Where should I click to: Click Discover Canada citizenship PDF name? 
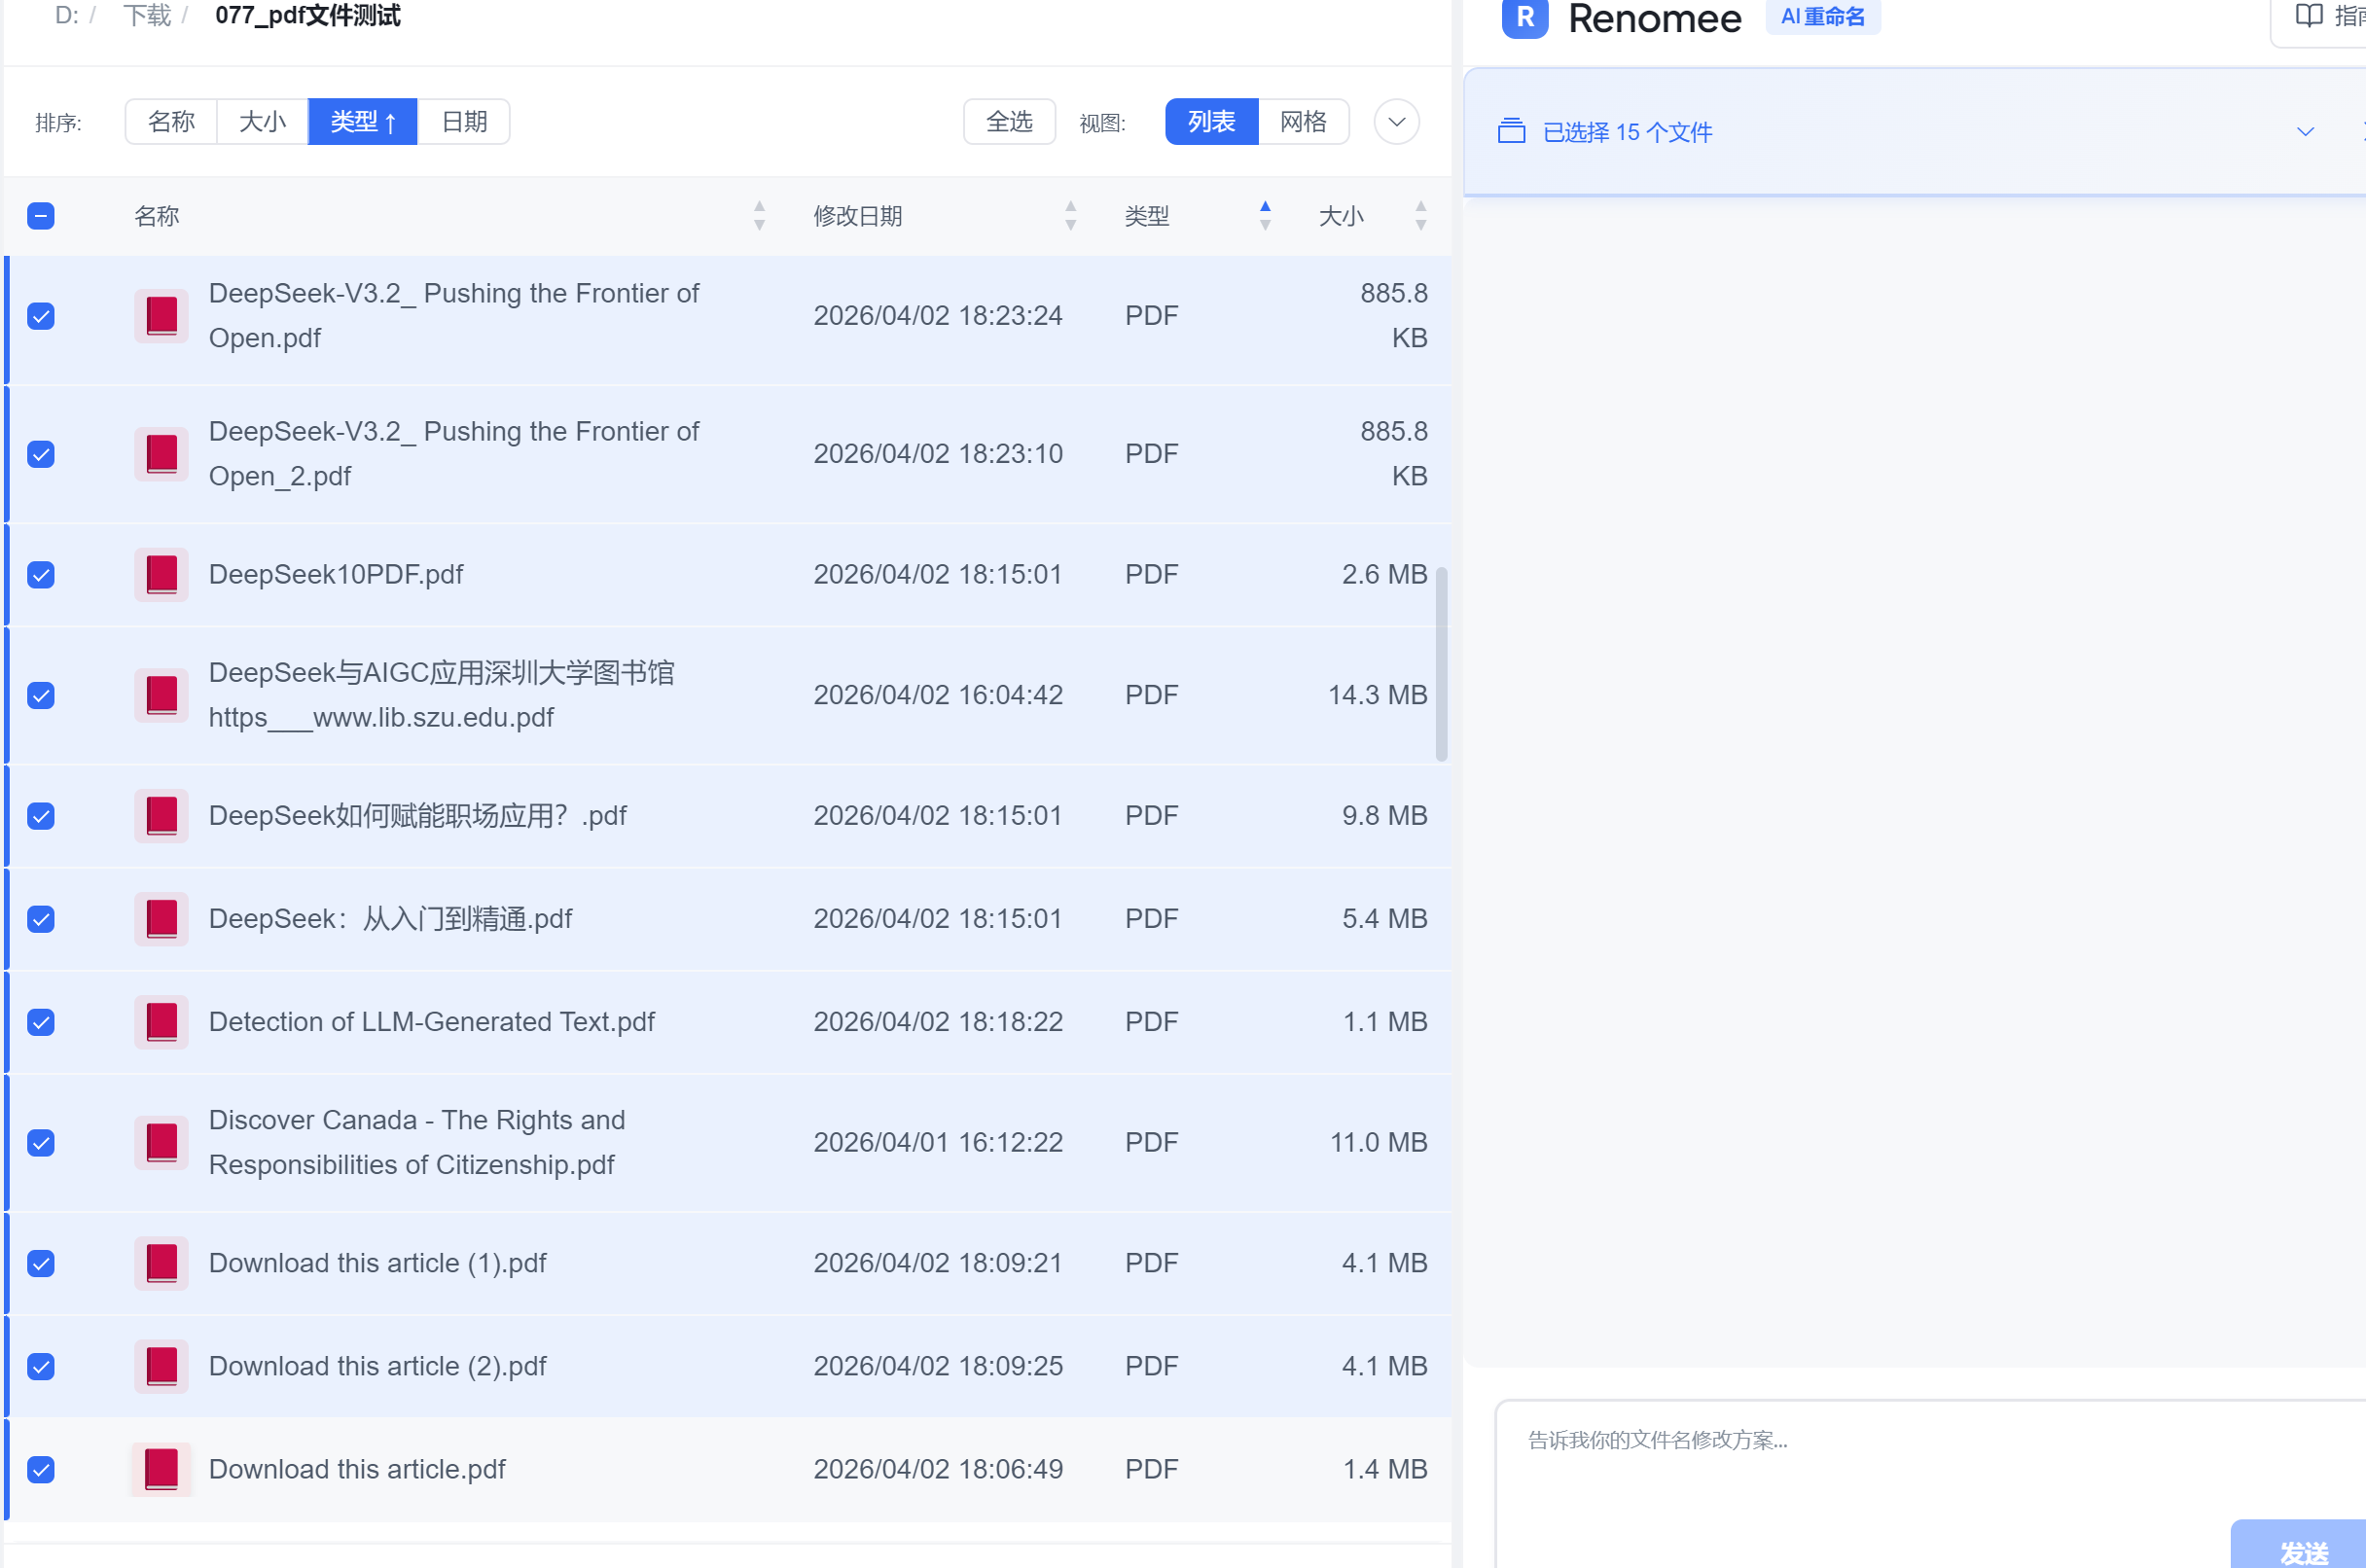pos(417,1143)
